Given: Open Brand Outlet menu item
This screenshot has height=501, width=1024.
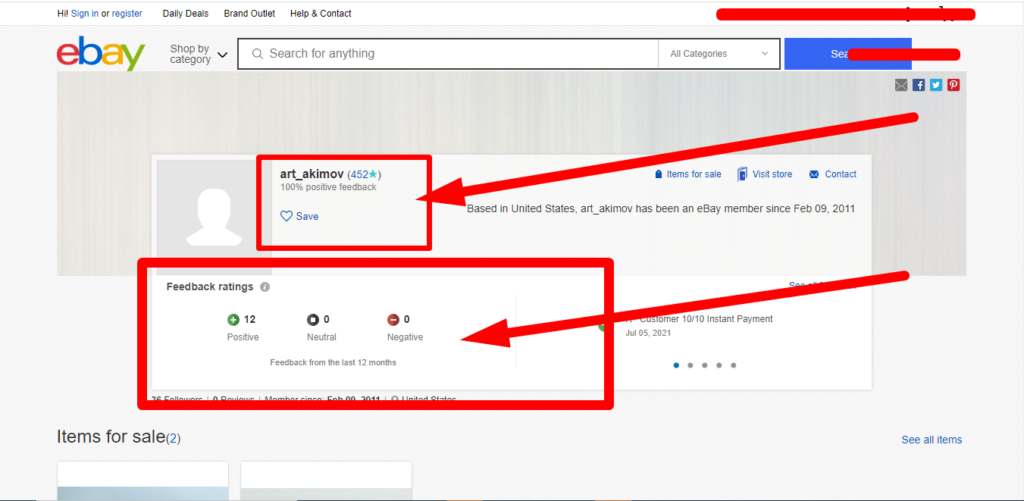Looking at the screenshot, I should coord(249,13).
